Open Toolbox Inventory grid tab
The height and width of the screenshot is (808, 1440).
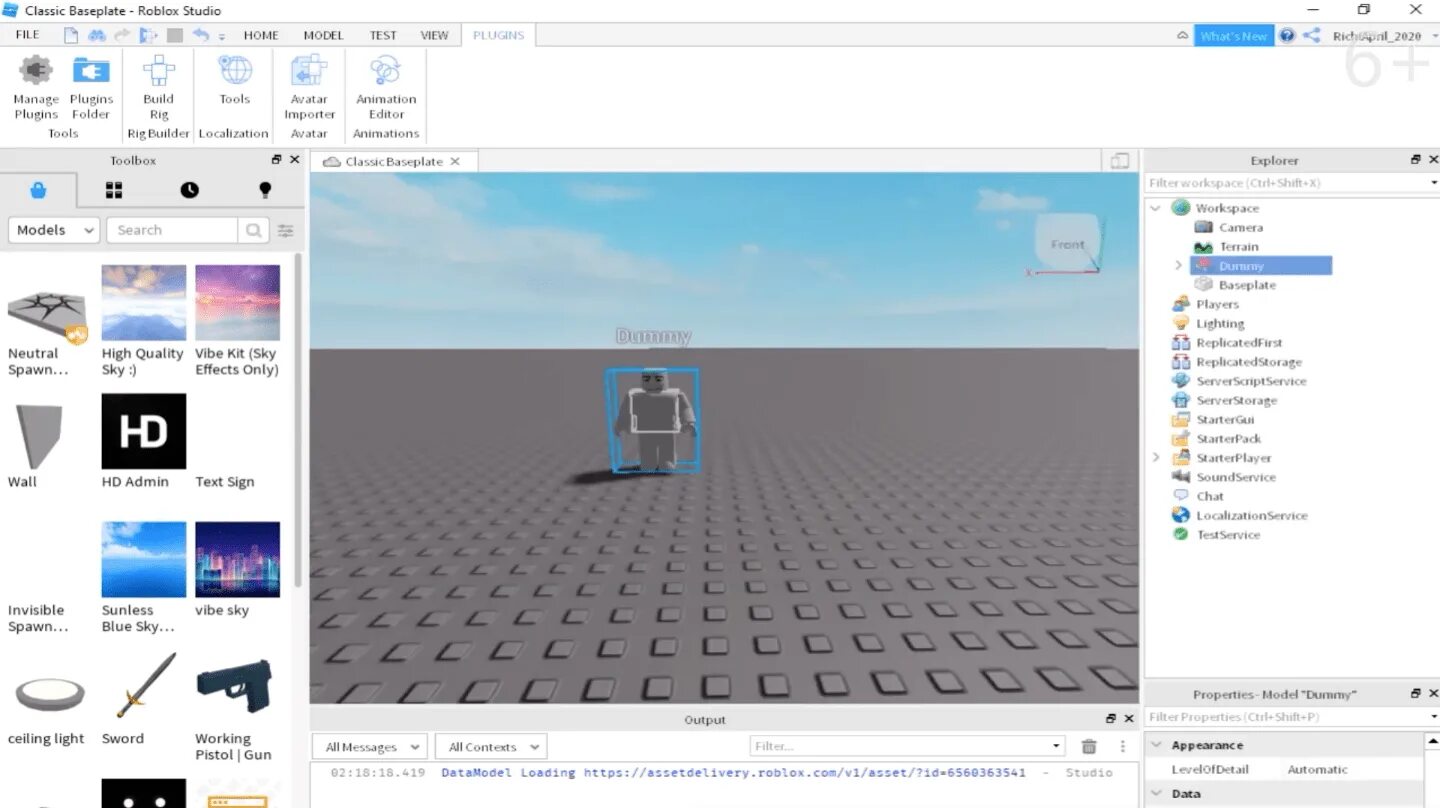point(114,190)
